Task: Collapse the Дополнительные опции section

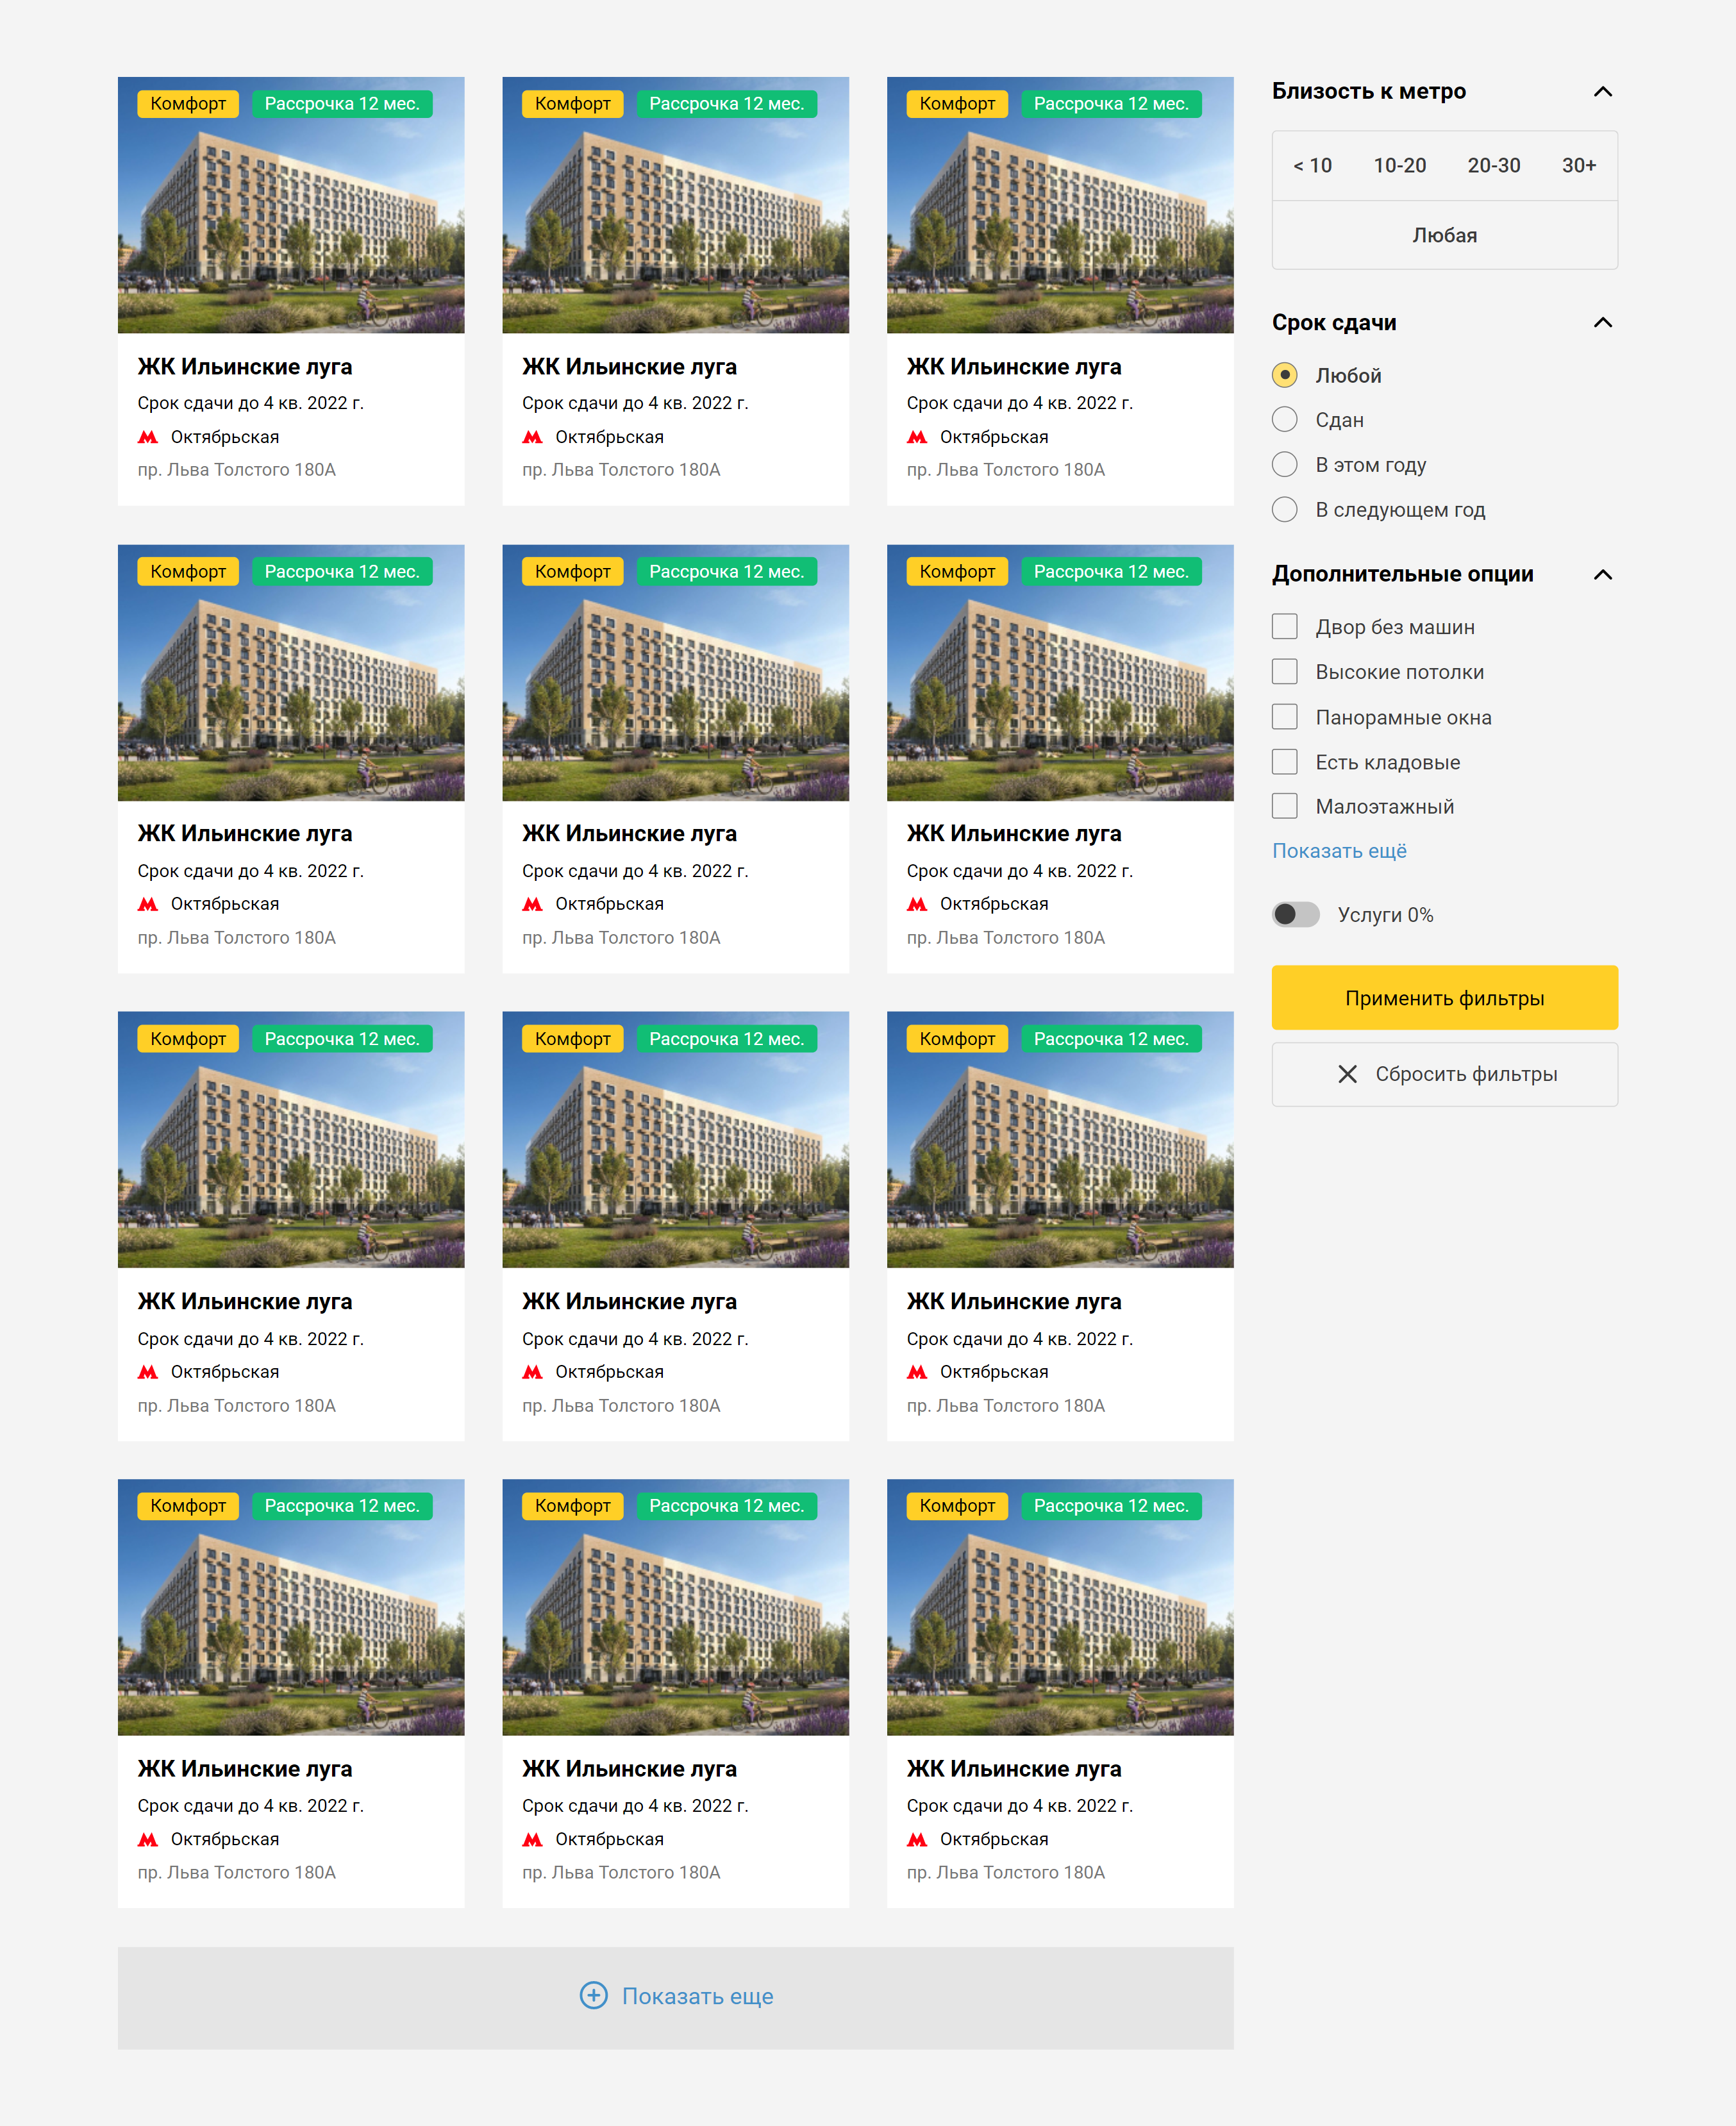Action: [1602, 575]
